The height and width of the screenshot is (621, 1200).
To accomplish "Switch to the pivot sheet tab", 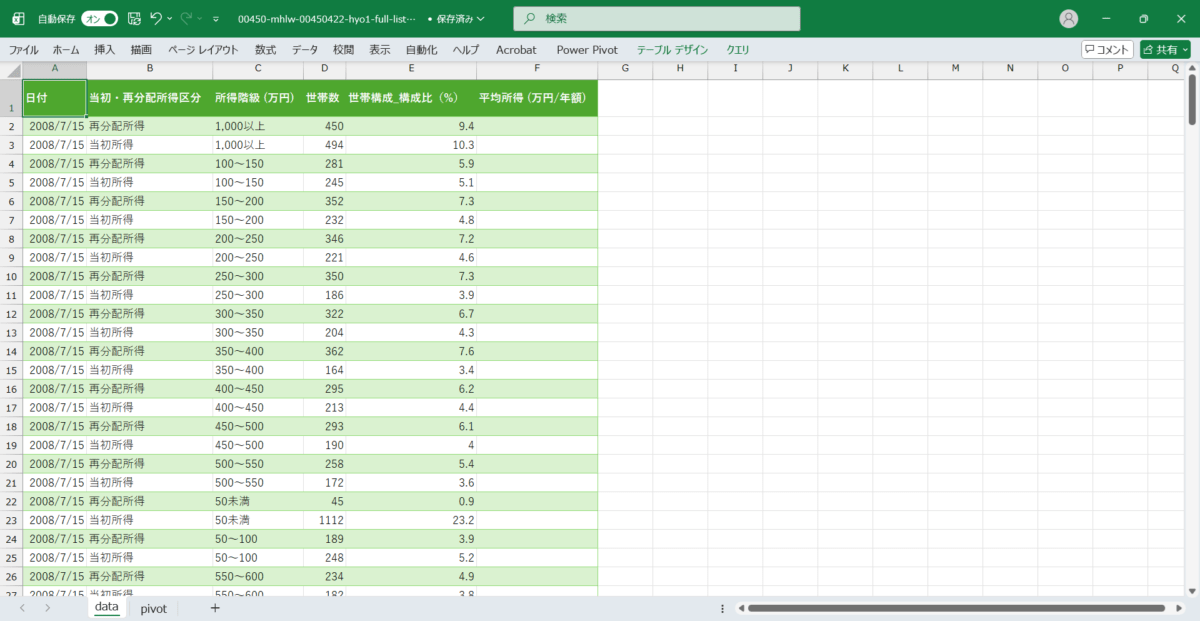I will [x=153, y=608].
